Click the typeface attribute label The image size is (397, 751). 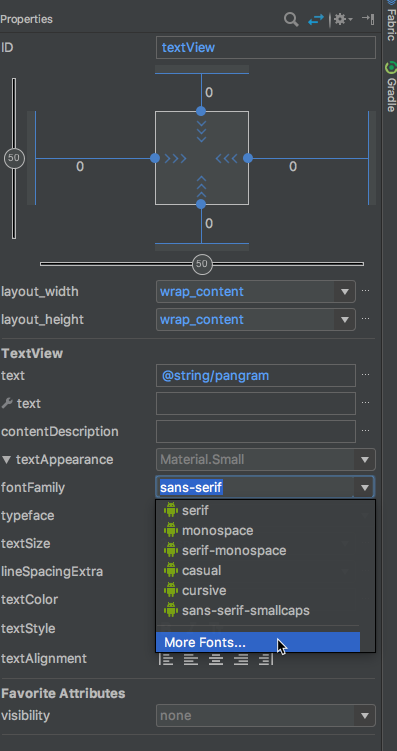[x=28, y=516]
